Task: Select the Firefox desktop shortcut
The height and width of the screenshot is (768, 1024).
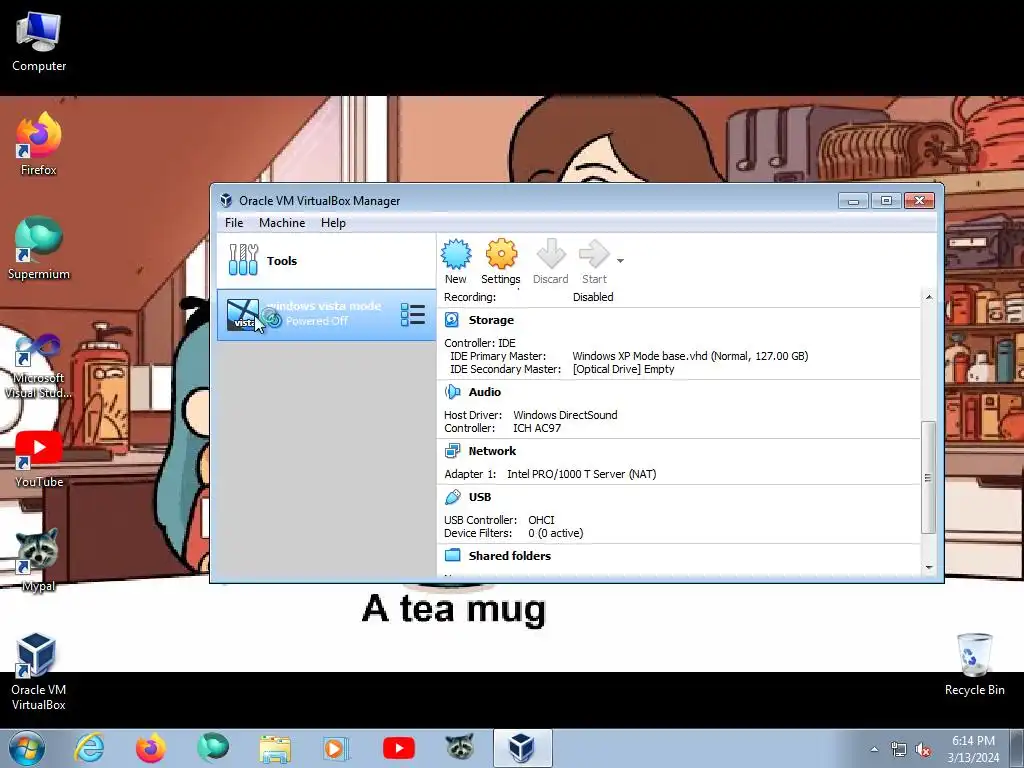Action: [39, 144]
